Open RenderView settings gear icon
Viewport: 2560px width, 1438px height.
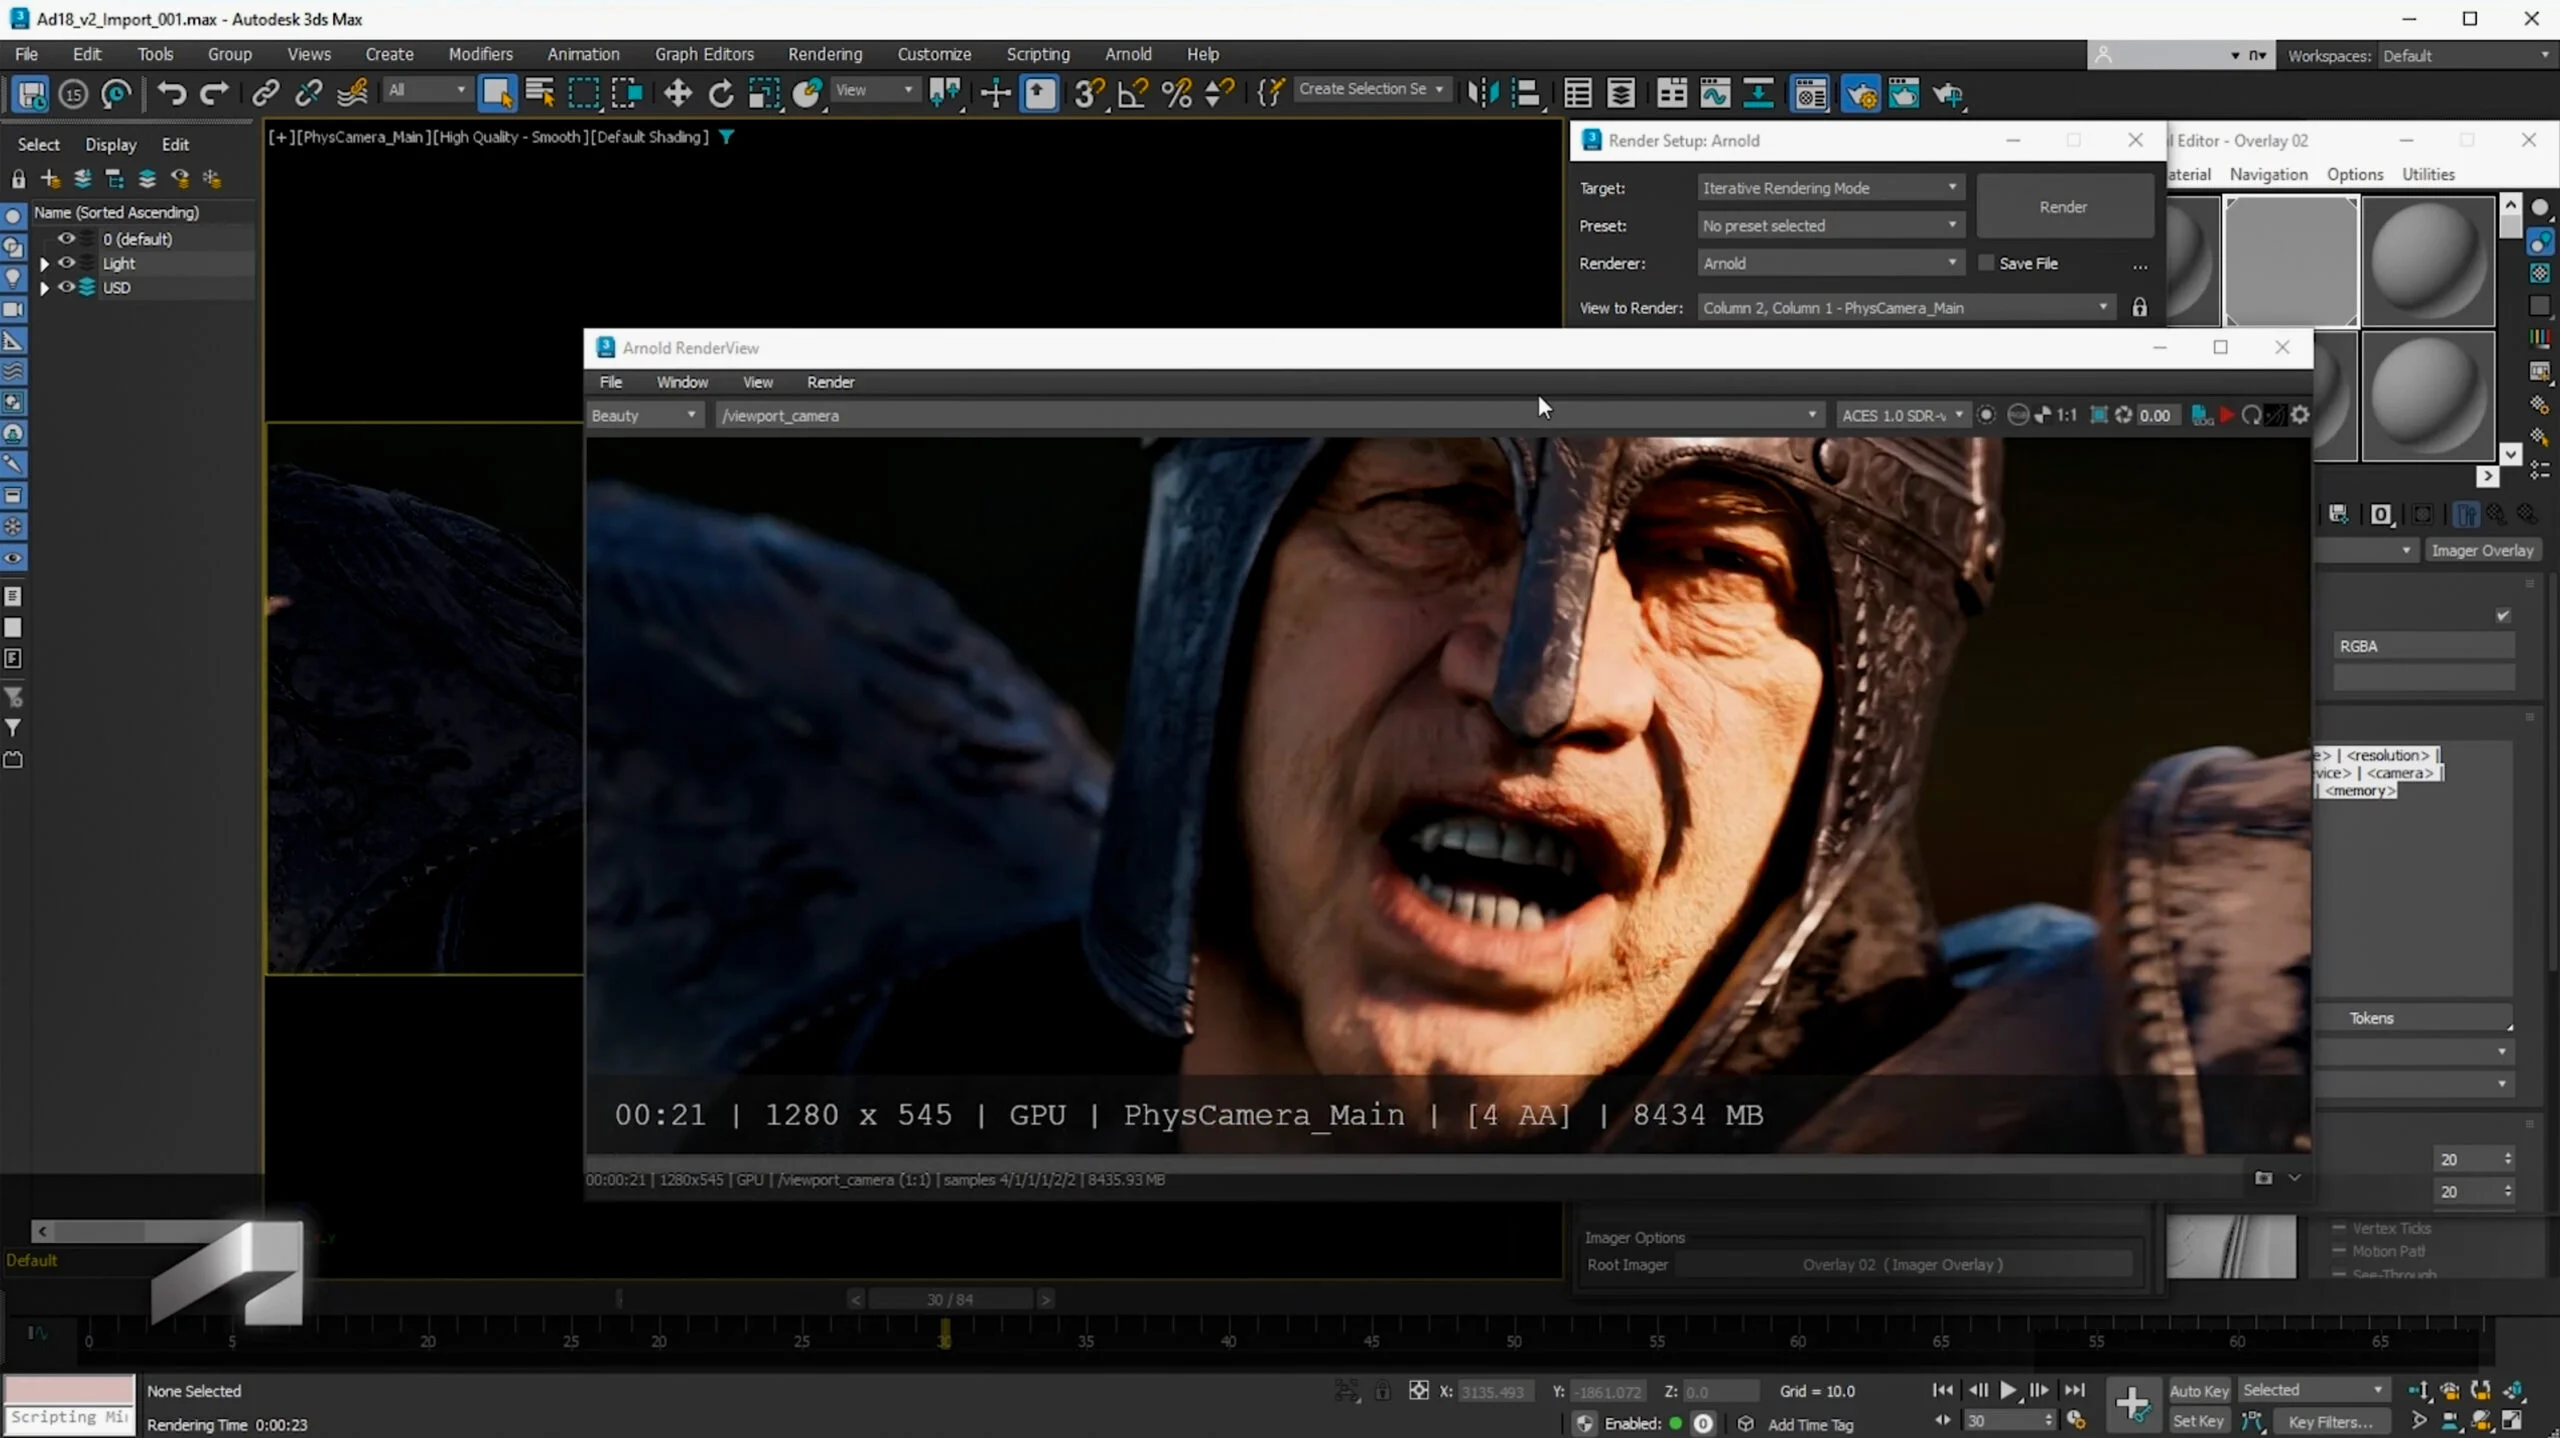(x=2301, y=415)
